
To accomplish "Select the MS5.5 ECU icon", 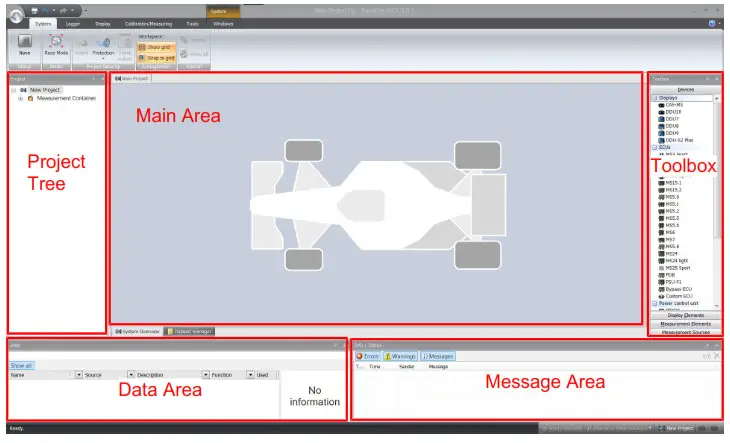I will coord(661,218).
